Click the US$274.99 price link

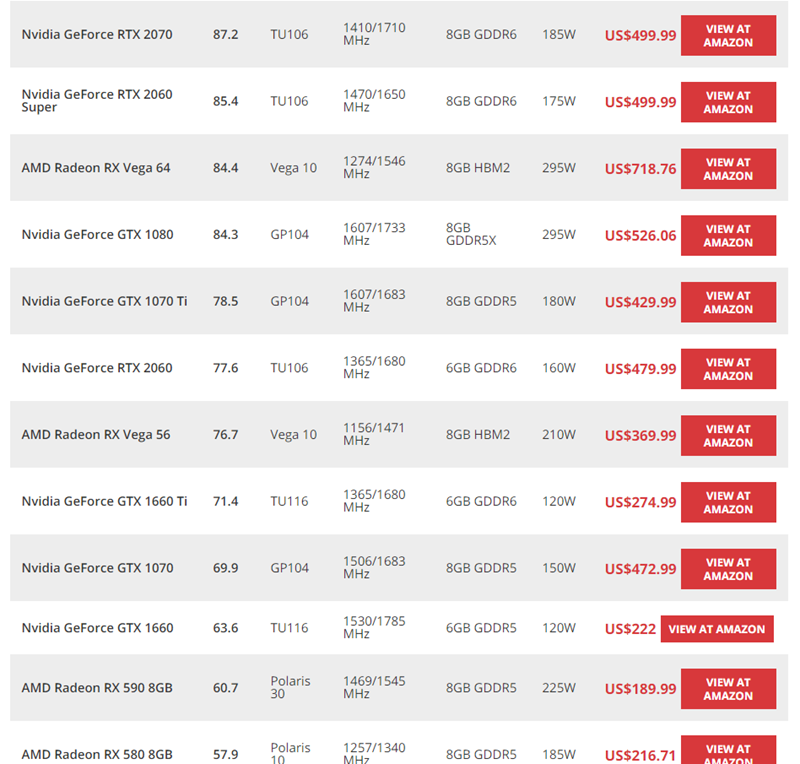click(x=640, y=502)
